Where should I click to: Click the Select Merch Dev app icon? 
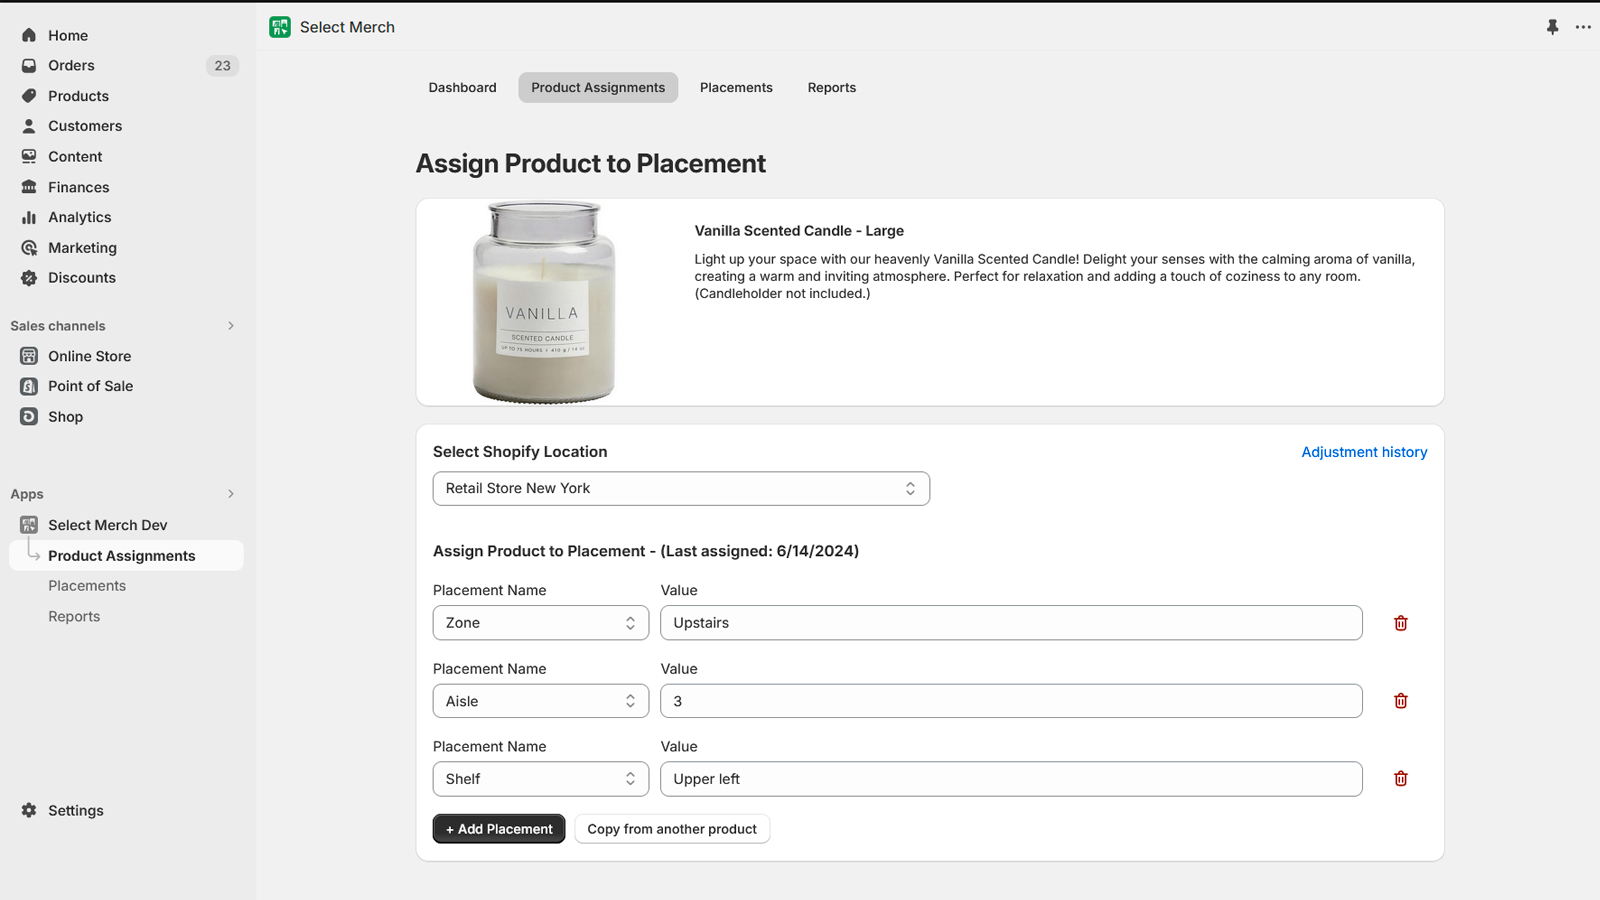coord(29,525)
